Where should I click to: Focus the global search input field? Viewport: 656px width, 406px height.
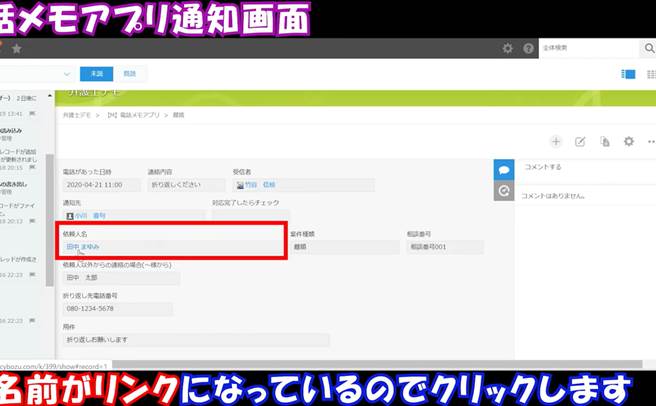pos(589,48)
